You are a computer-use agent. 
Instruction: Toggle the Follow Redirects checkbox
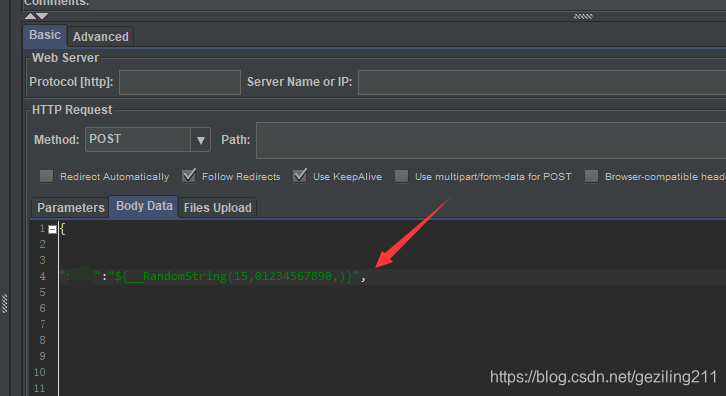click(189, 176)
